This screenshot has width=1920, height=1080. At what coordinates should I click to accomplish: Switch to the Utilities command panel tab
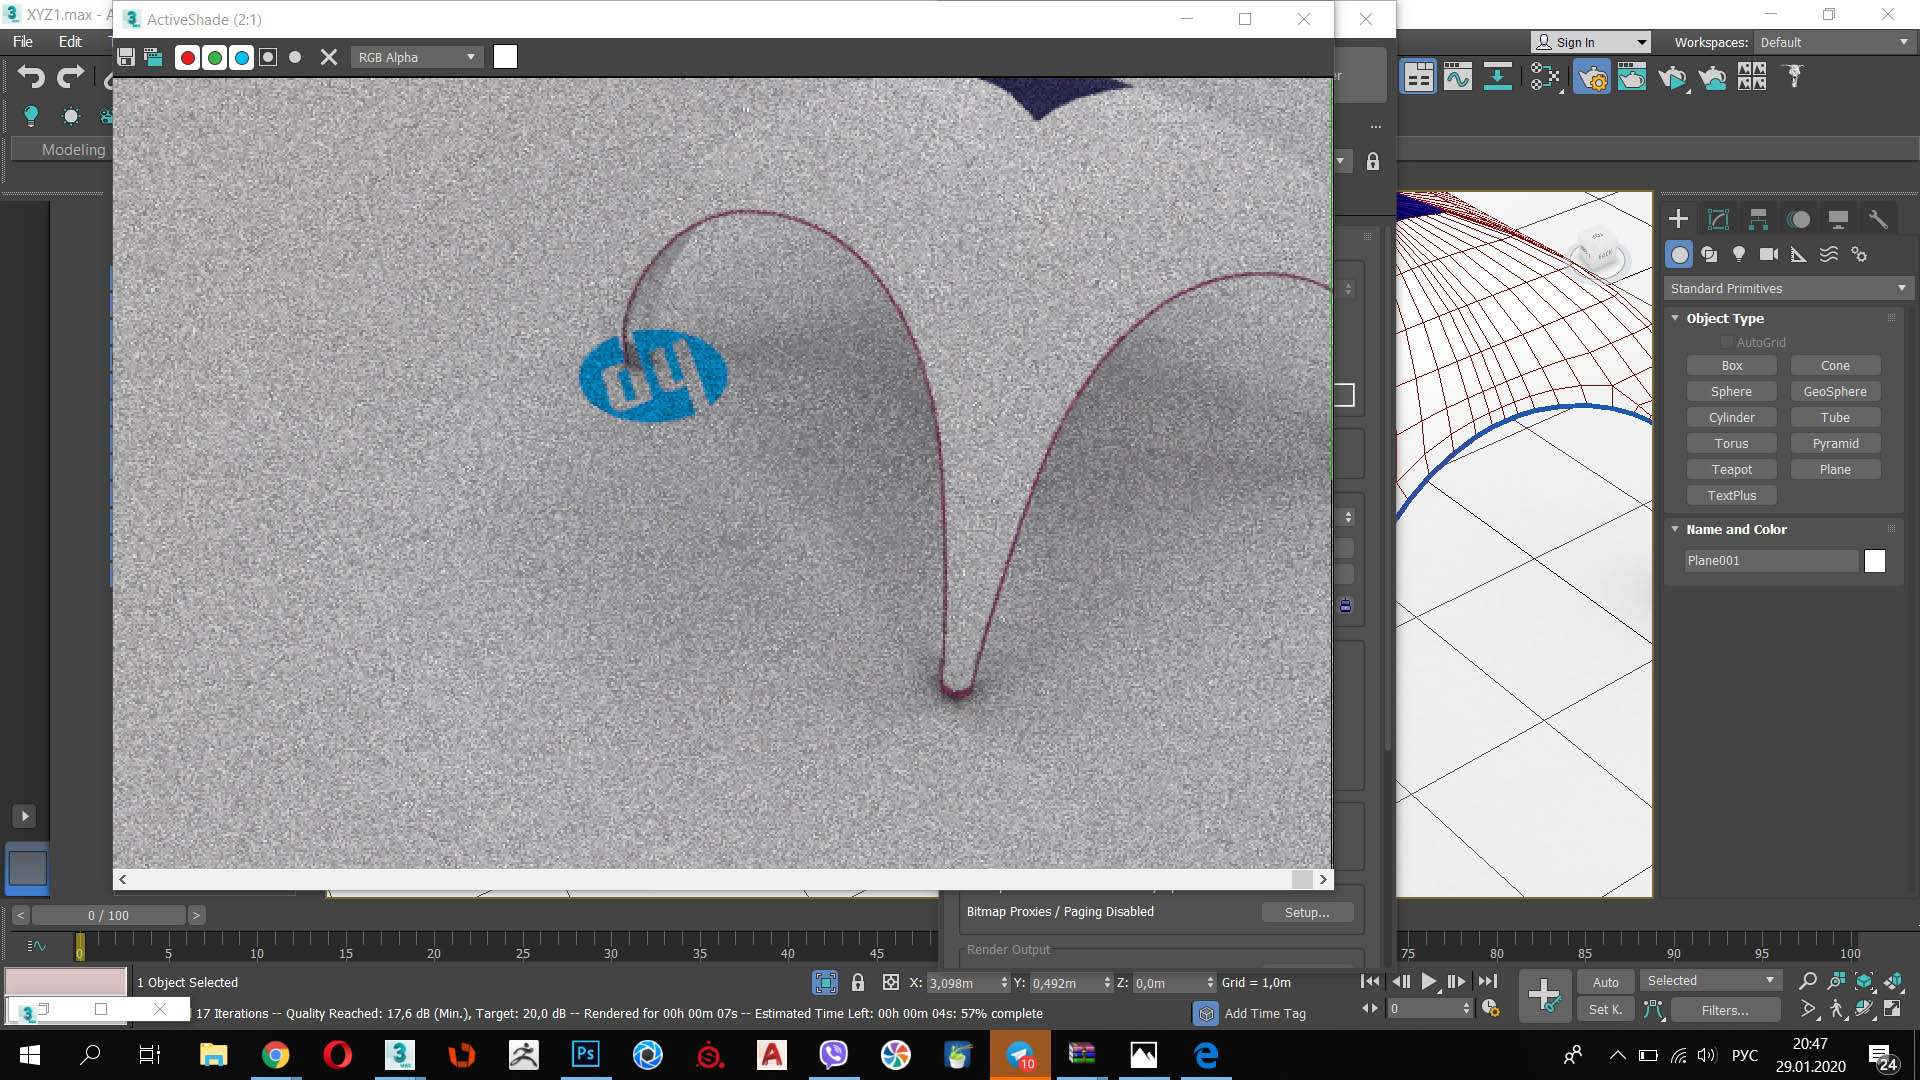(1878, 219)
